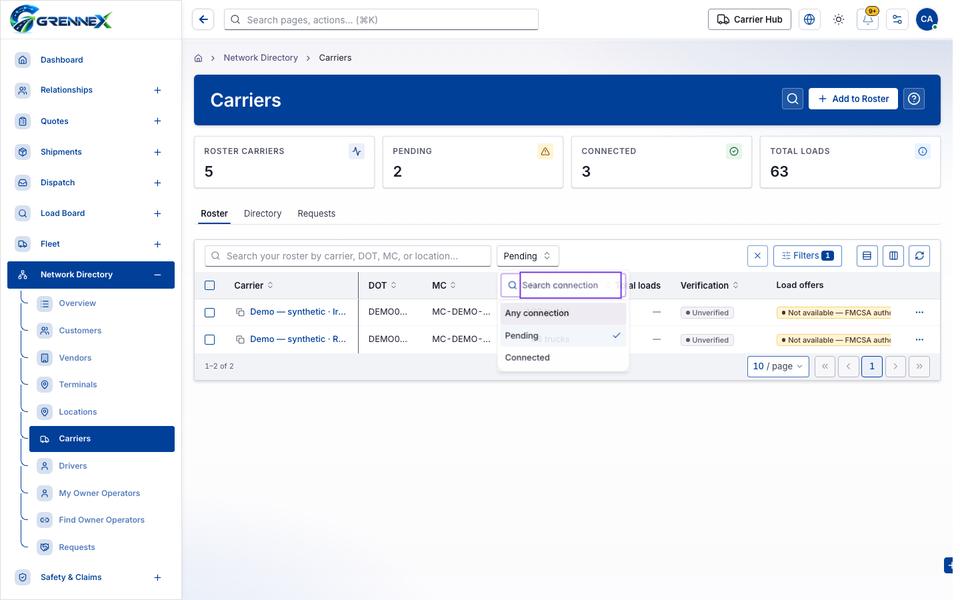Open Drivers in the sidebar
The width and height of the screenshot is (960, 600).
72,466
